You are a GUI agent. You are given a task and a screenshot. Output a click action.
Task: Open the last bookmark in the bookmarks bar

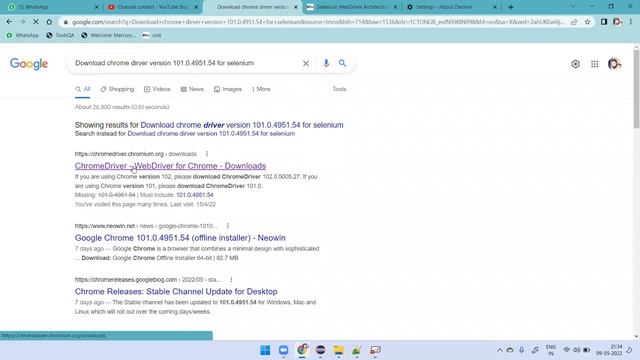pos(152,36)
